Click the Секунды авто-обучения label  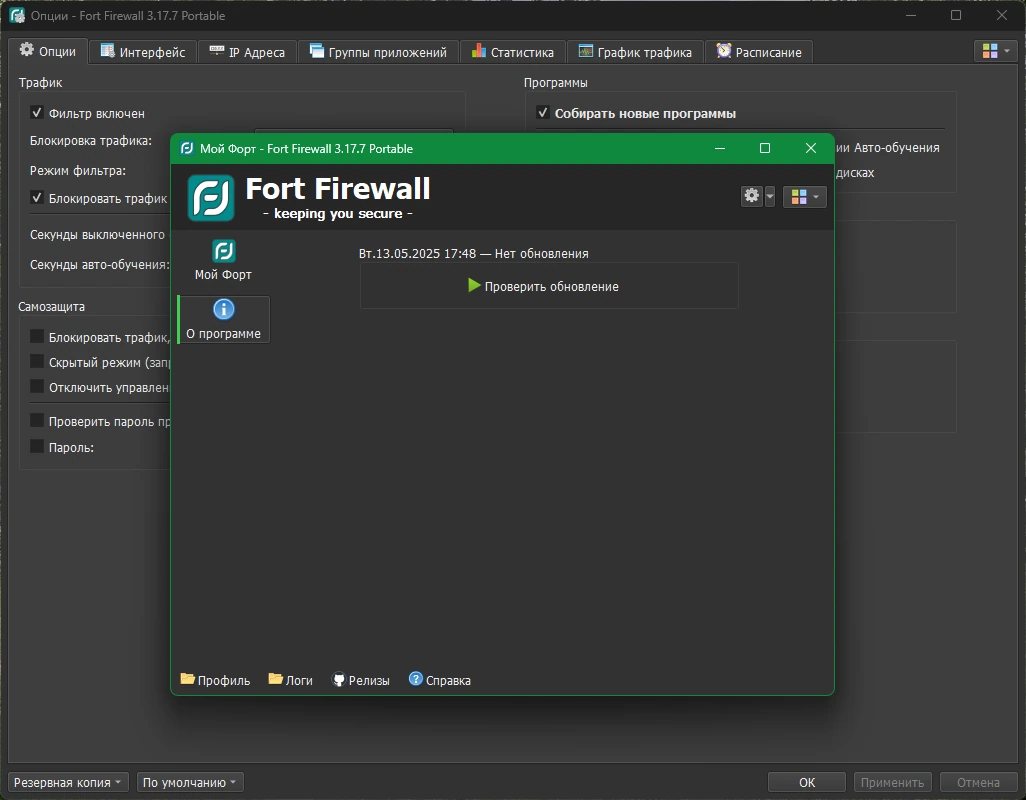tap(100, 265)
